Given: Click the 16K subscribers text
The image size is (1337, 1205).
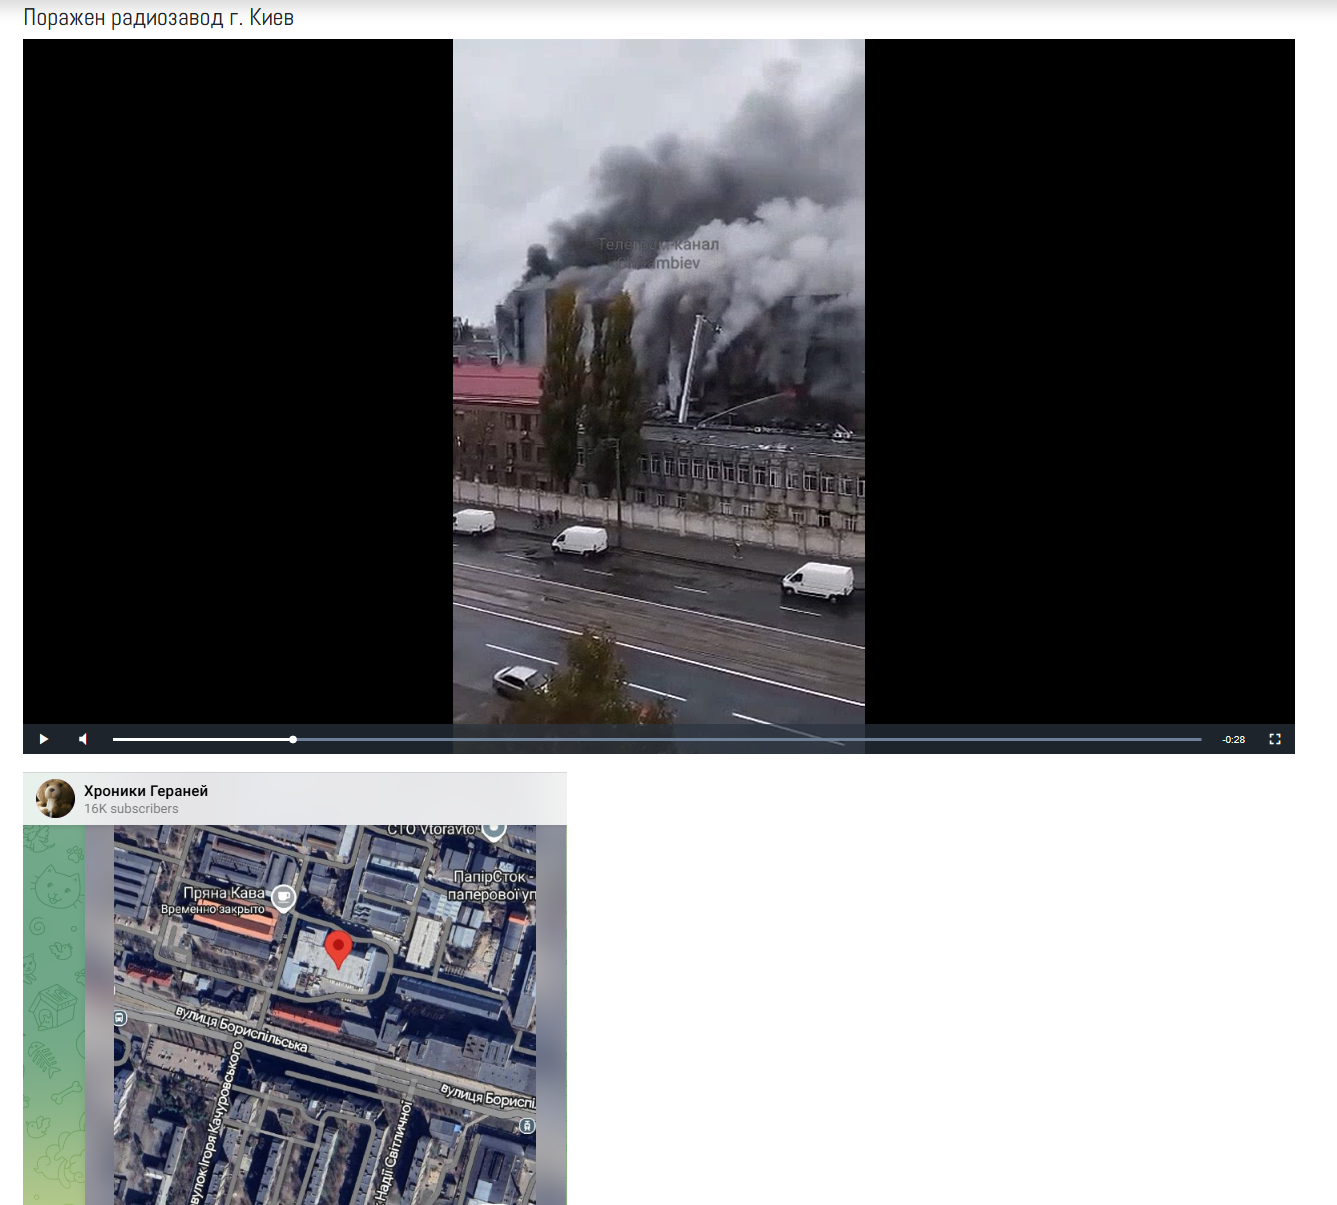Looking at the screenshot, I should (131, 809).
